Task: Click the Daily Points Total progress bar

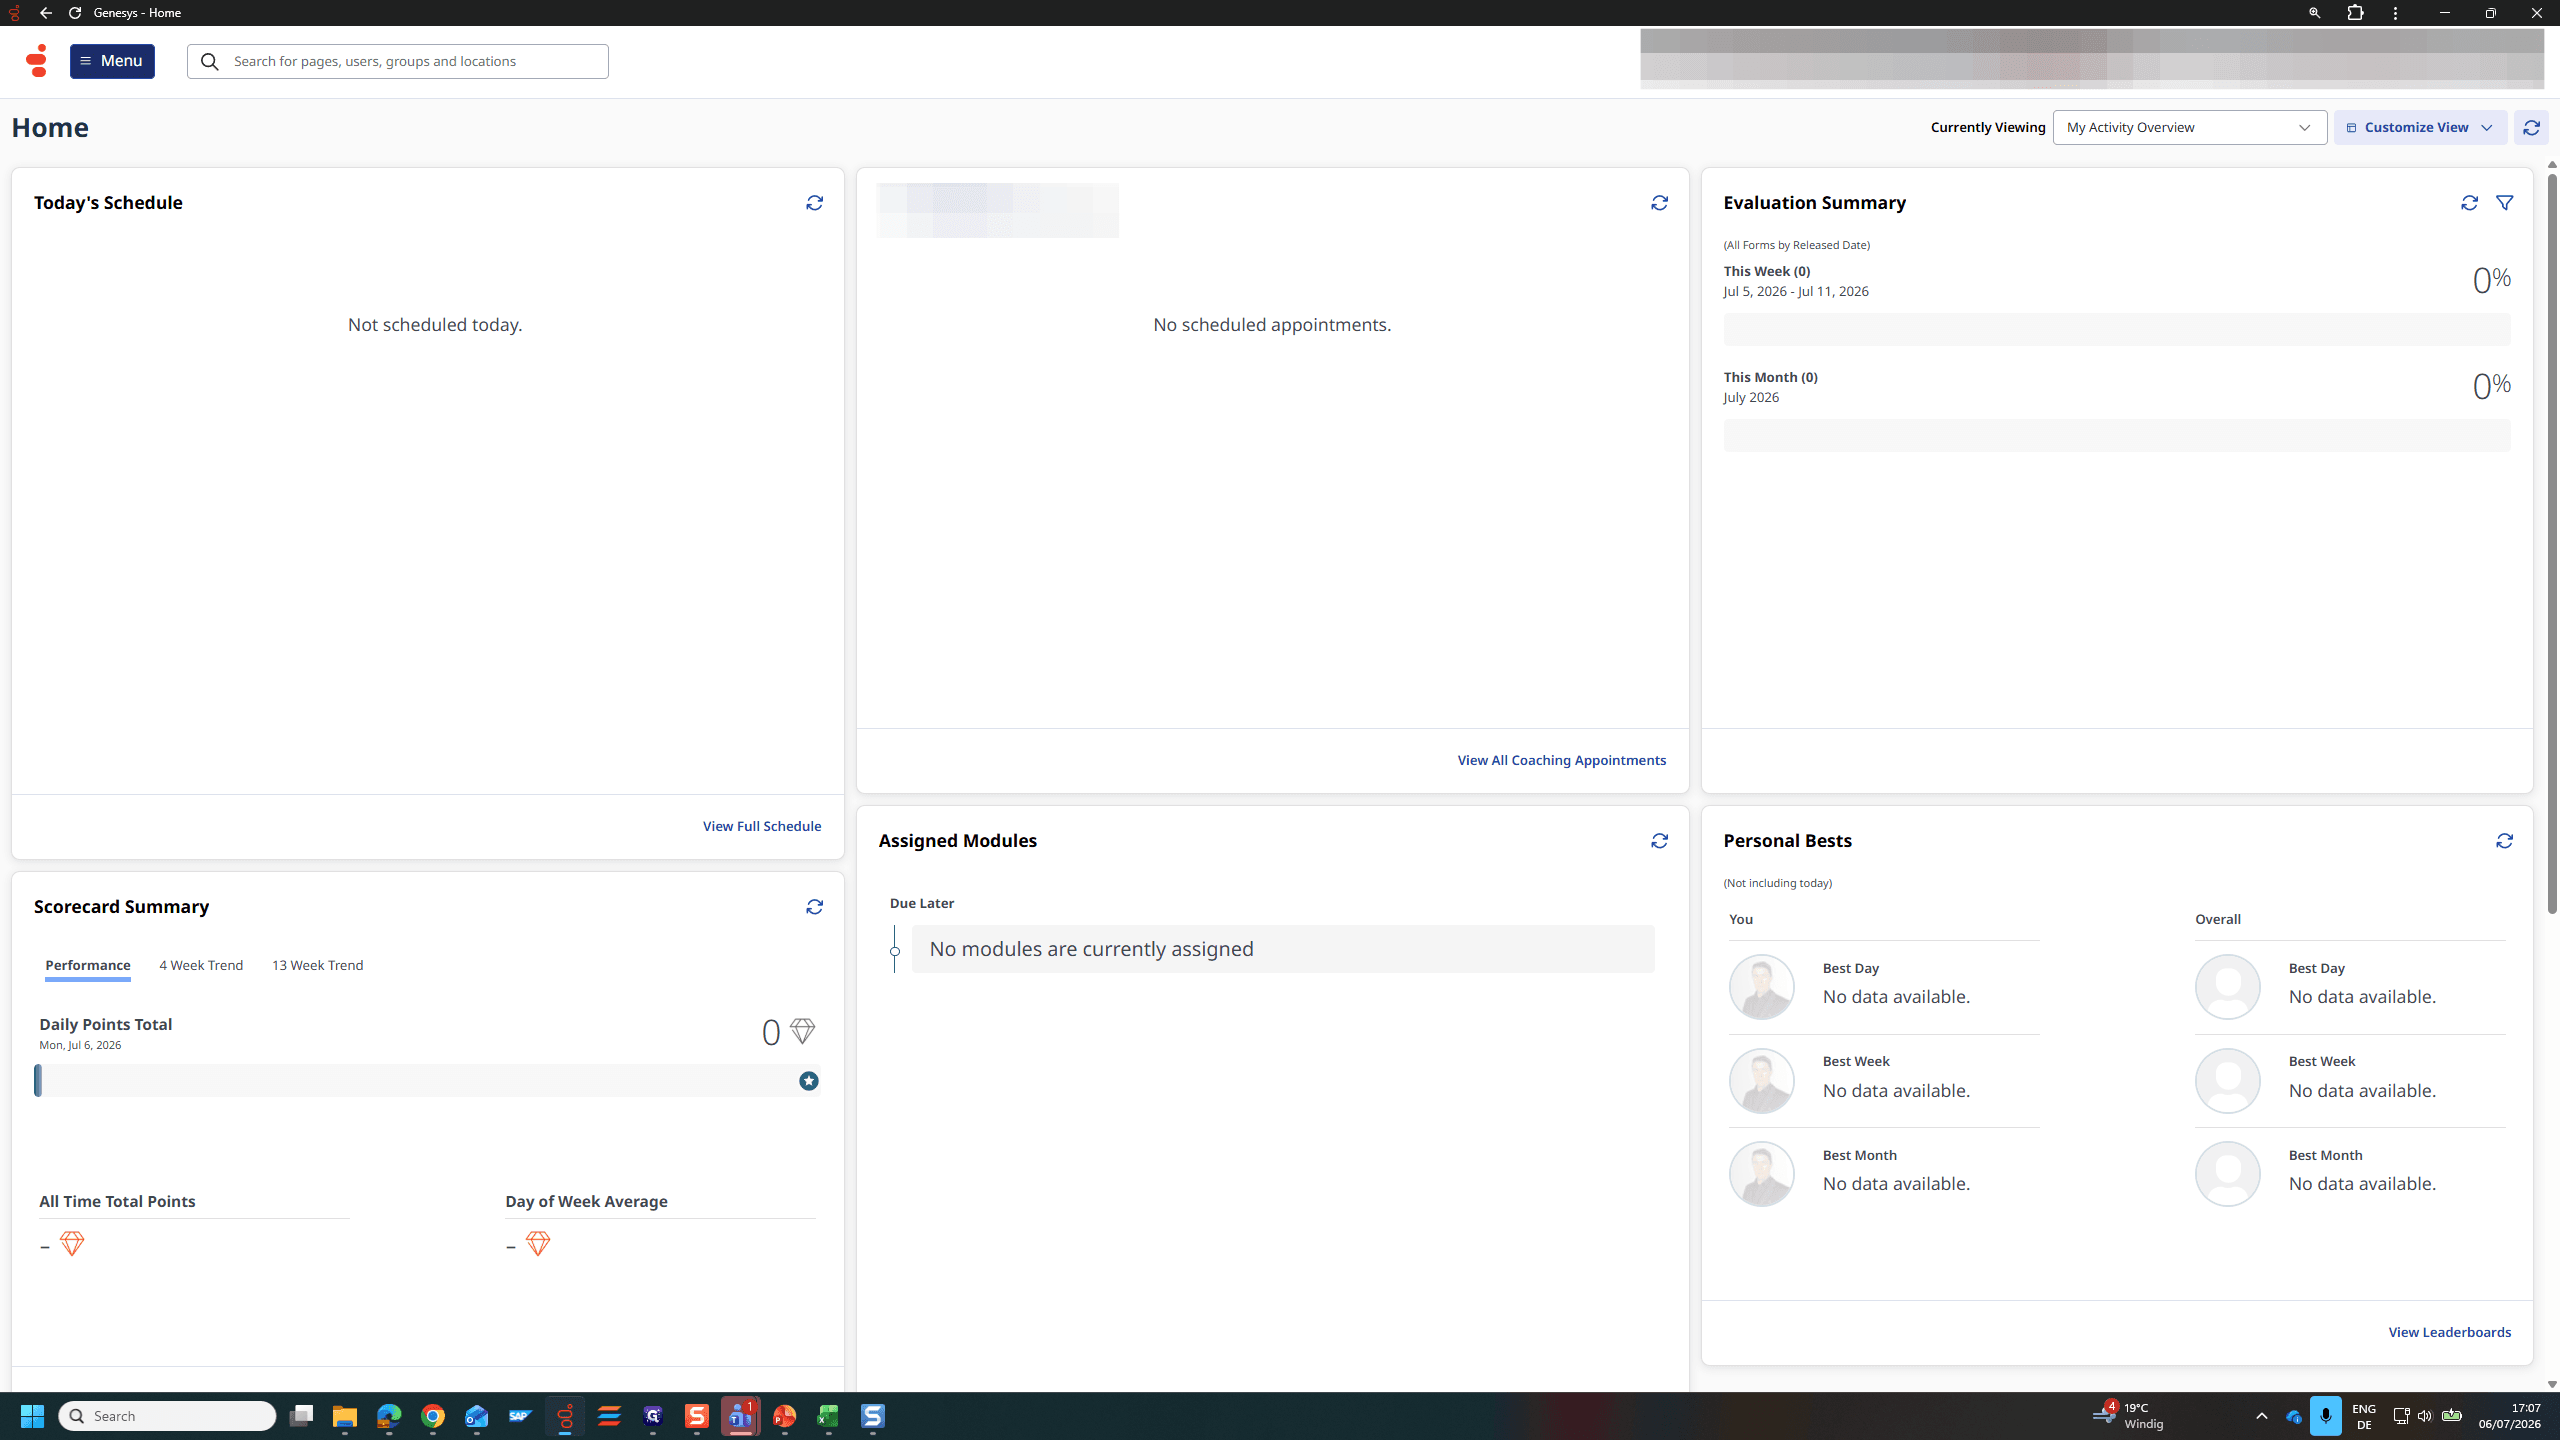Action: (x=427, y=1081)
